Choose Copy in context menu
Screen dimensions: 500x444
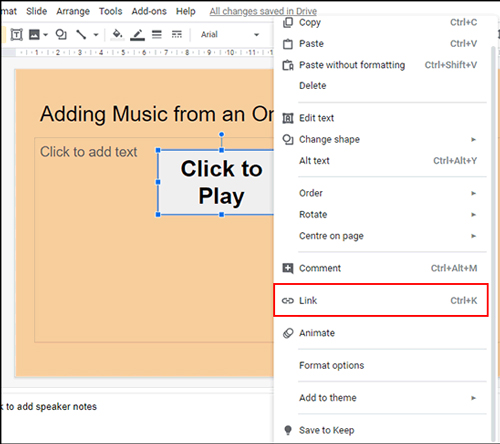pyautogui.click(x=380, y=22)
